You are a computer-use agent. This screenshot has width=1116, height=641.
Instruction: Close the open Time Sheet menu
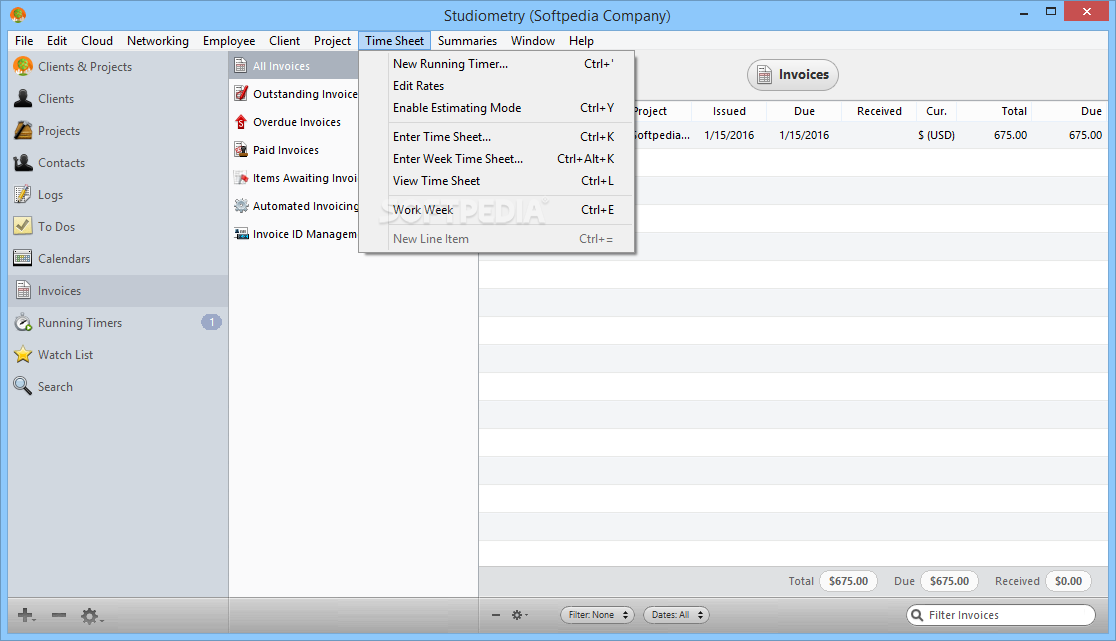394,41
